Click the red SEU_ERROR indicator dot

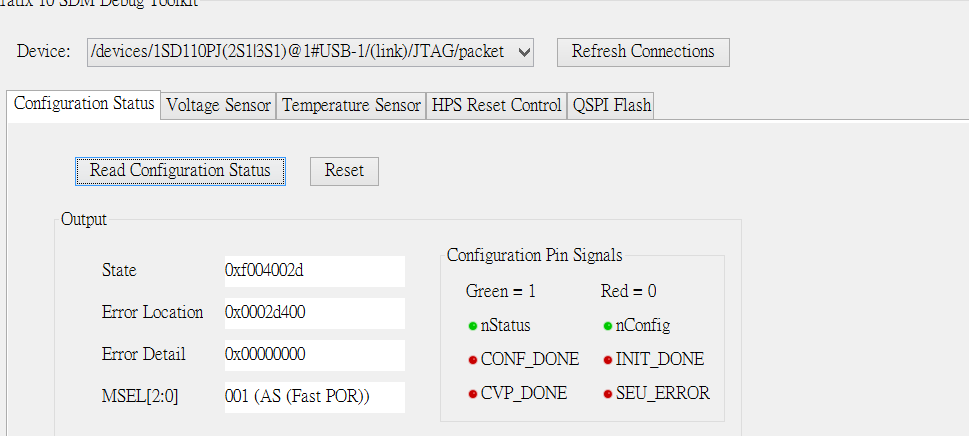click(608, 394)
